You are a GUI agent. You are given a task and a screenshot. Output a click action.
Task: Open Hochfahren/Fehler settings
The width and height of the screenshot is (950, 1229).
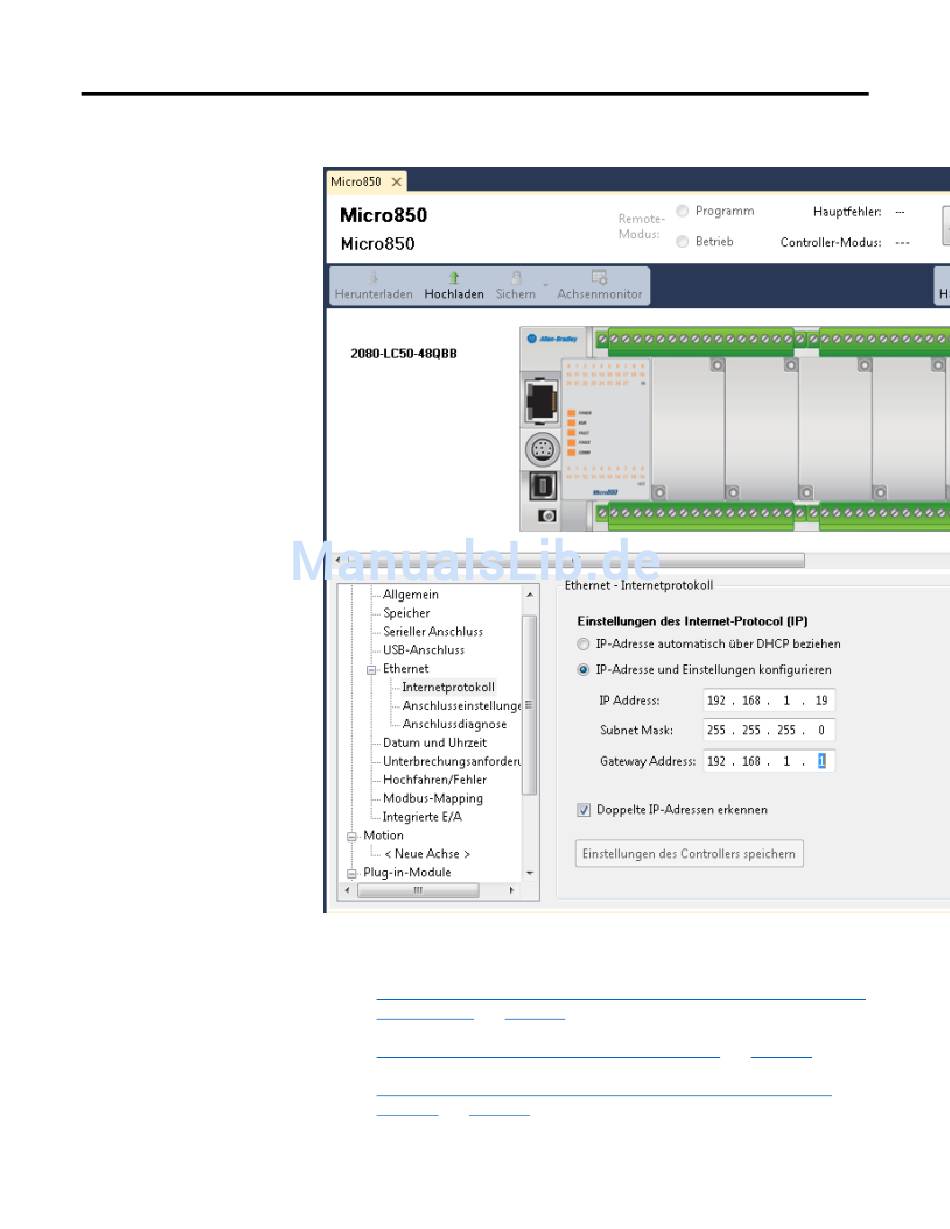(x=435, y=780)
